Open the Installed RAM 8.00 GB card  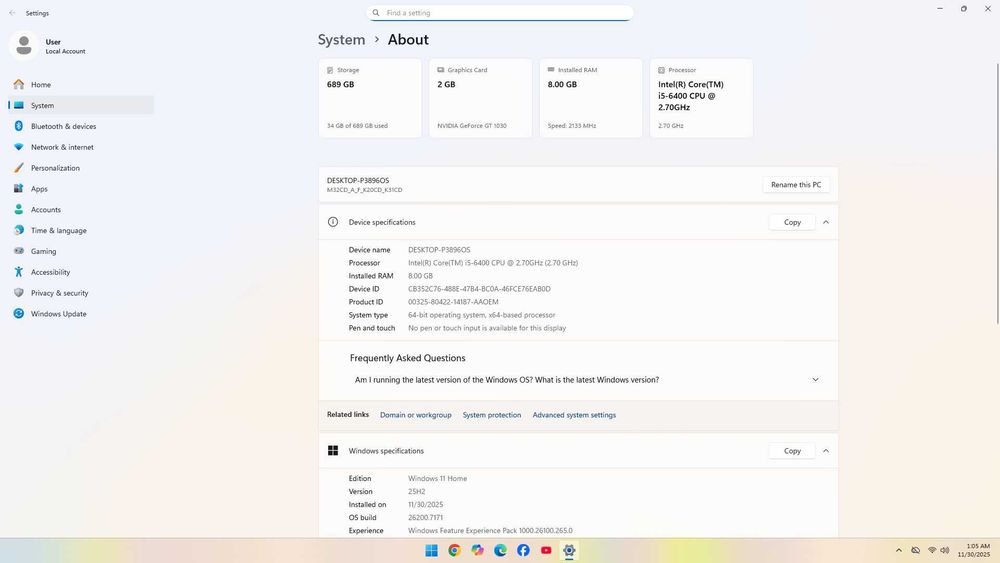coord(591,98)
